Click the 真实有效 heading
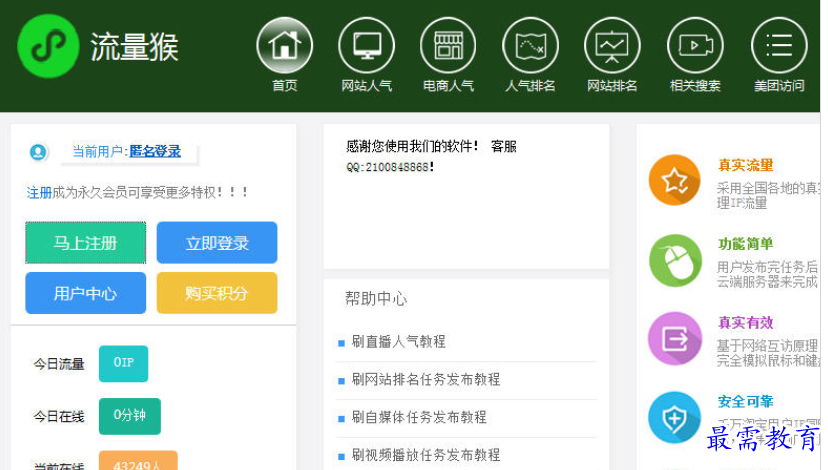The image size is (828, 470). coord(746,323)
